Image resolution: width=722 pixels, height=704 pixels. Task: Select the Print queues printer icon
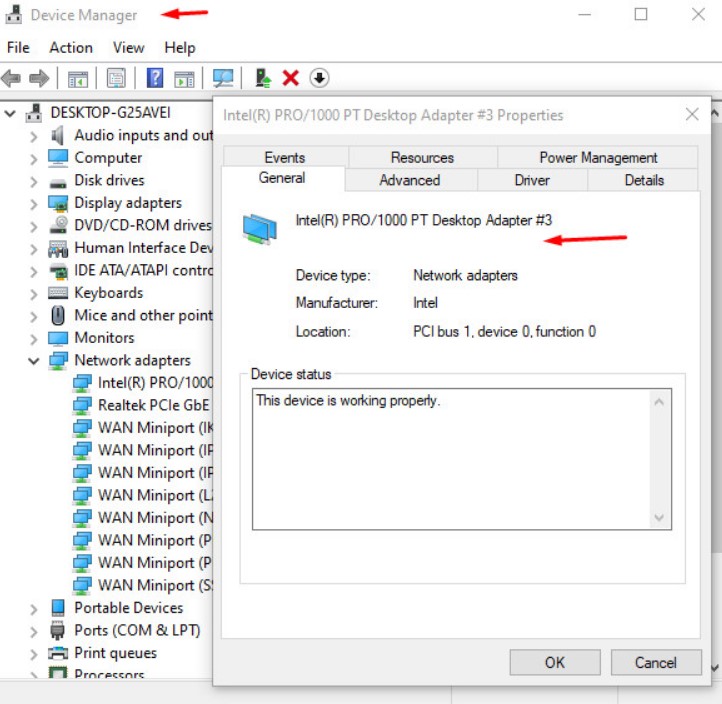point(58,653)
